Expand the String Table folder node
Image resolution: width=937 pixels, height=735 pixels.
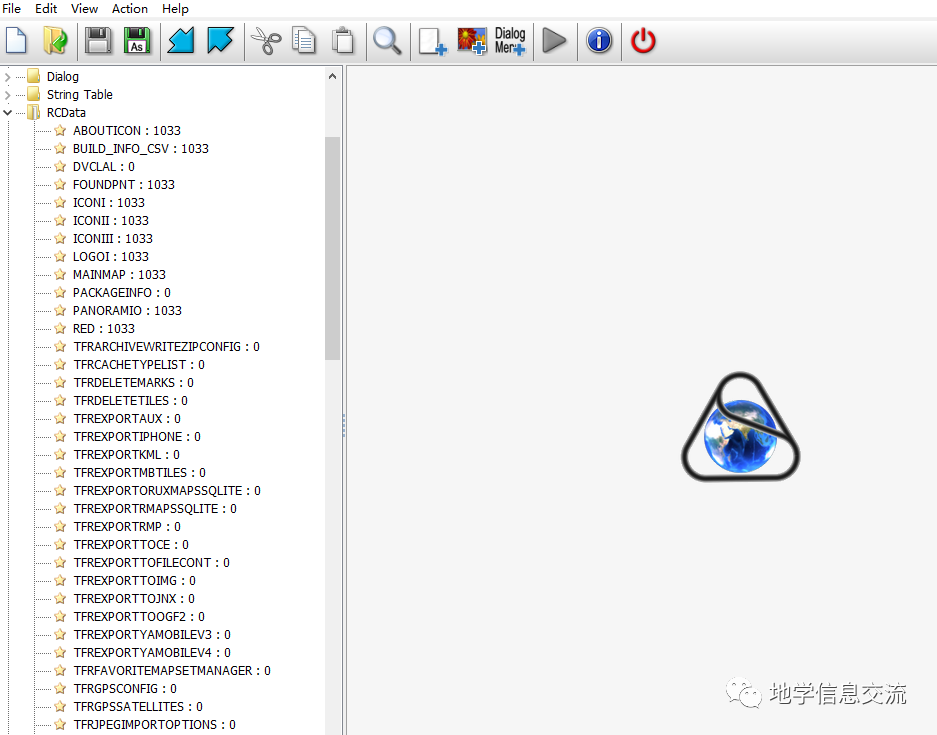7,95
